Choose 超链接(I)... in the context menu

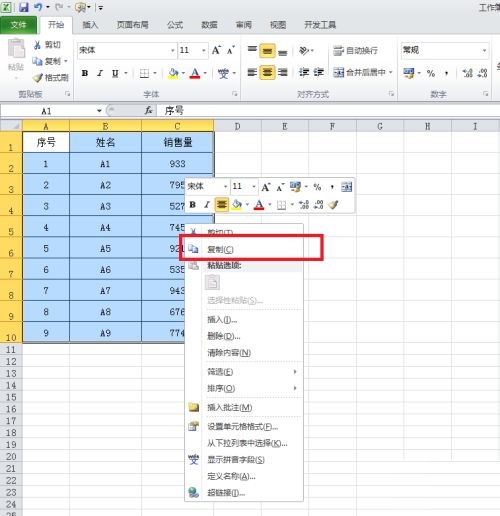(245, 493)
